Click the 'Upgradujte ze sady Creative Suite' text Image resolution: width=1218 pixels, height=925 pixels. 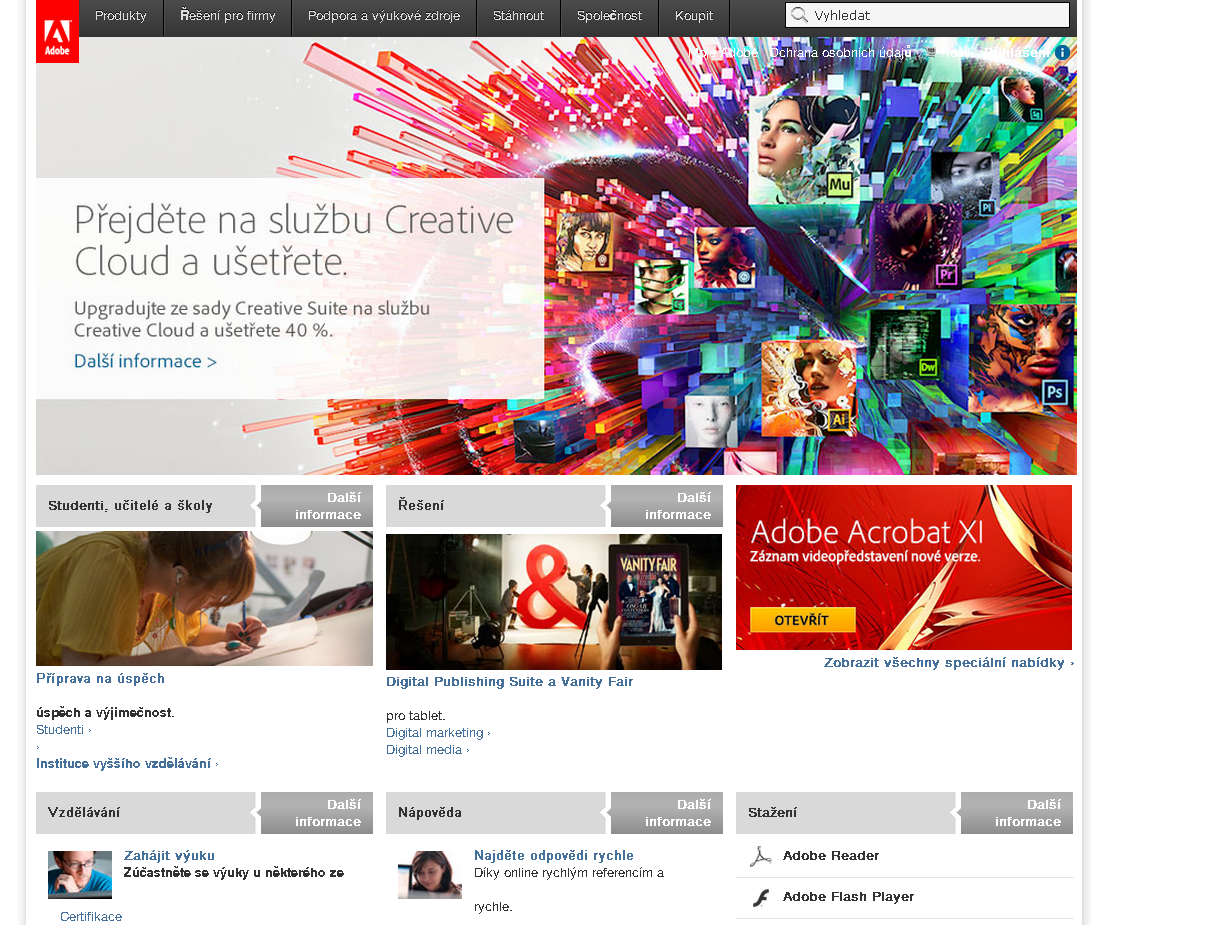click(x=252, y=319)
